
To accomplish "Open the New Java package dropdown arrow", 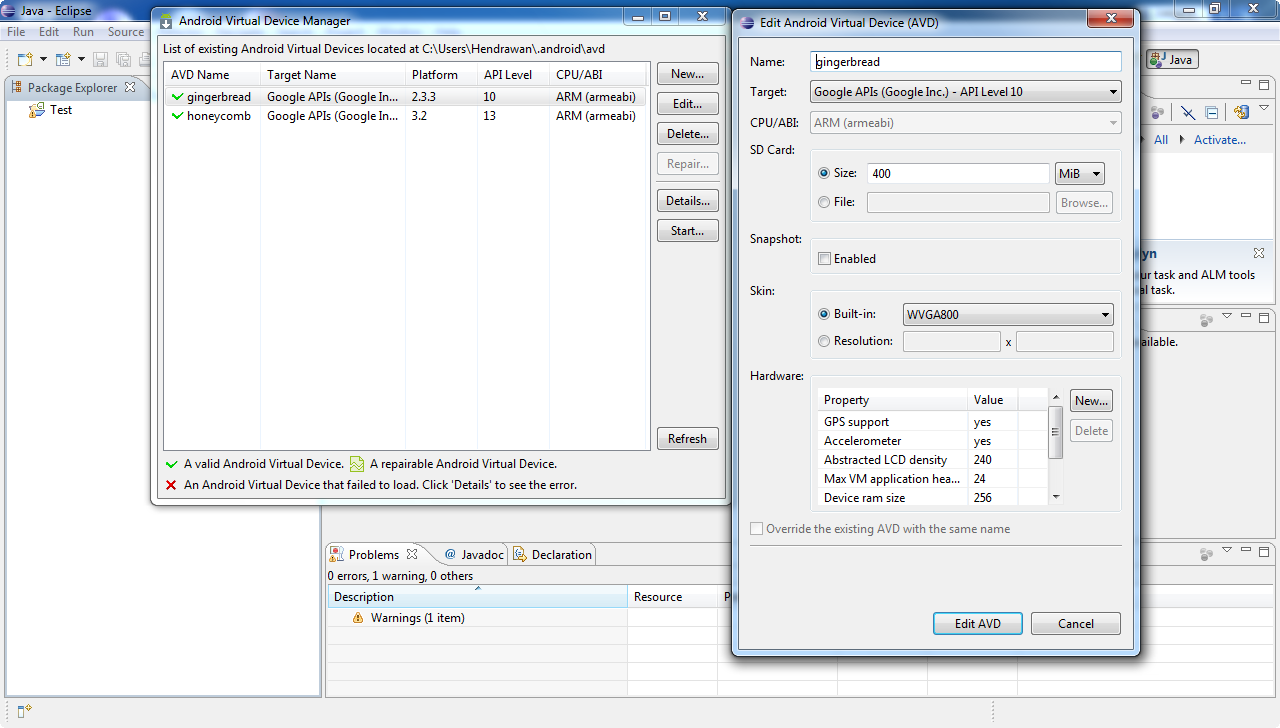I will point(81,60).
